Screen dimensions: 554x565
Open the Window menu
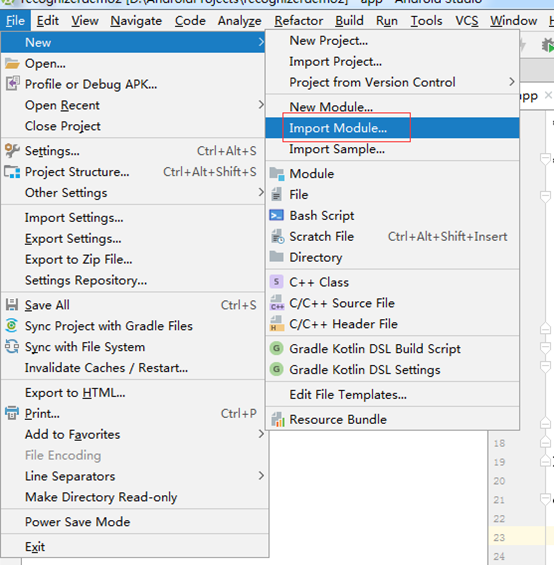(514, 21)
